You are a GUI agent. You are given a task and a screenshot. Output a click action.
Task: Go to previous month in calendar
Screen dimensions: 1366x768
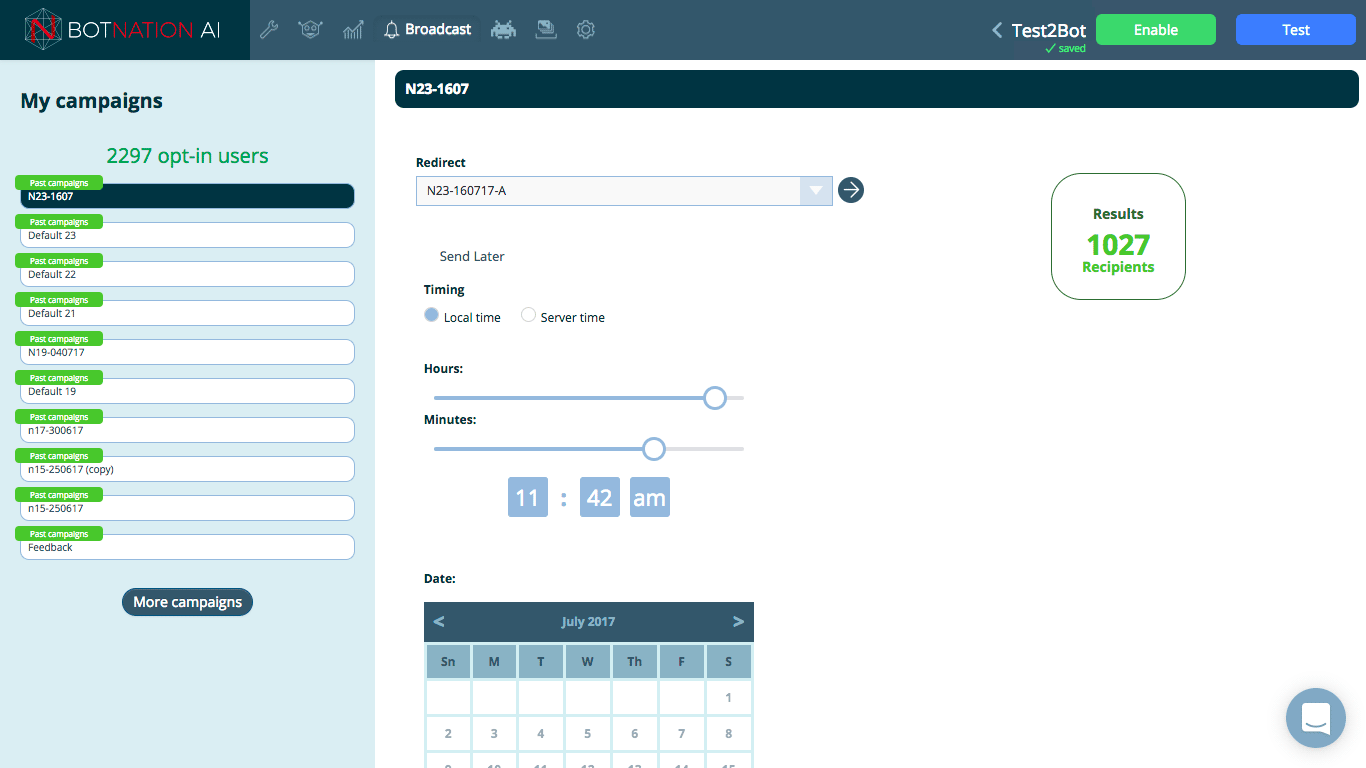pos(439,622)
